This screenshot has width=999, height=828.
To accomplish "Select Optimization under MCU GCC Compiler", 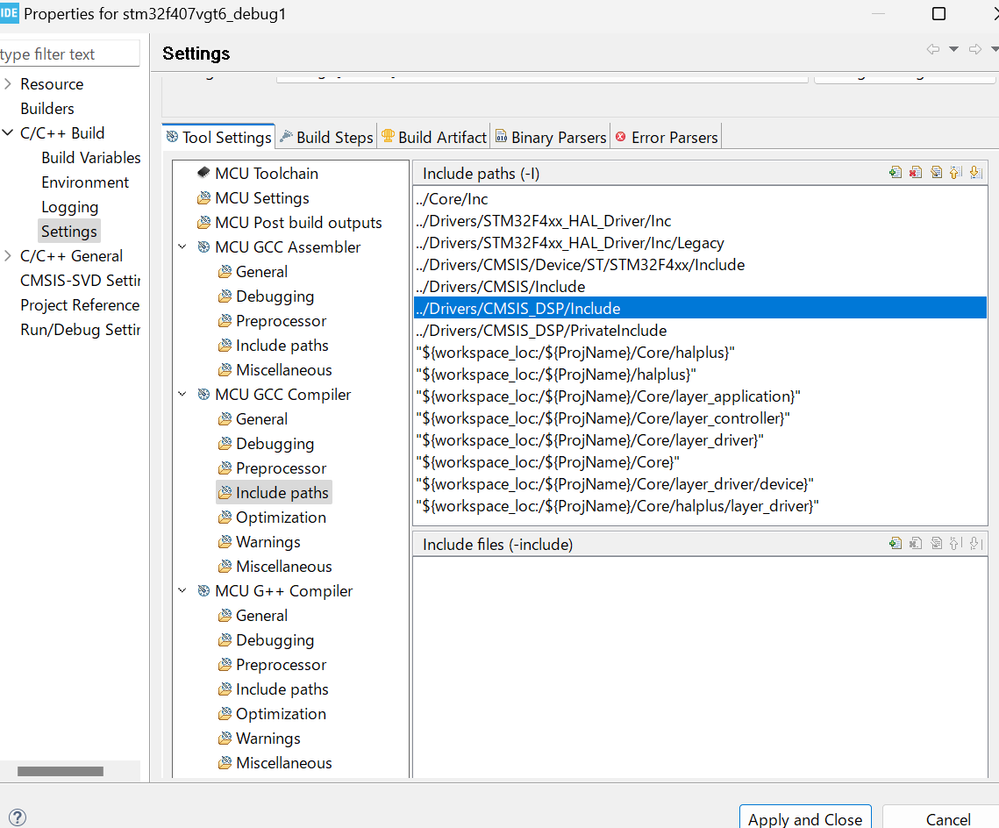I will tap(280, 517).
